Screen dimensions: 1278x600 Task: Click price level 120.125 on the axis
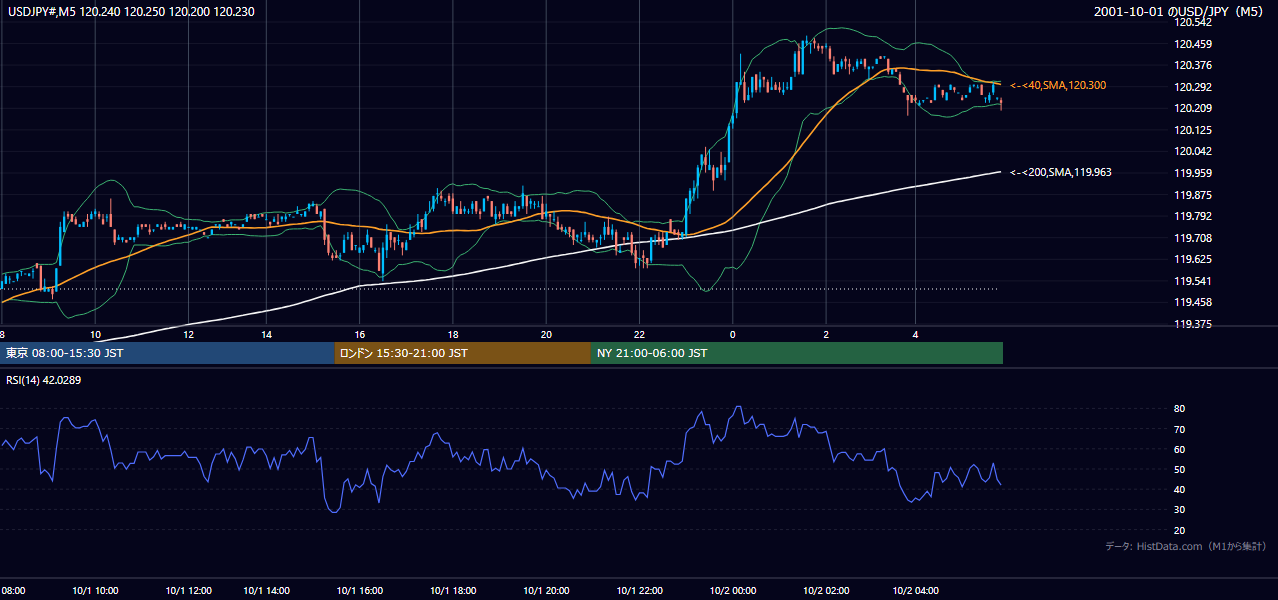click(x=1192, y=130)
